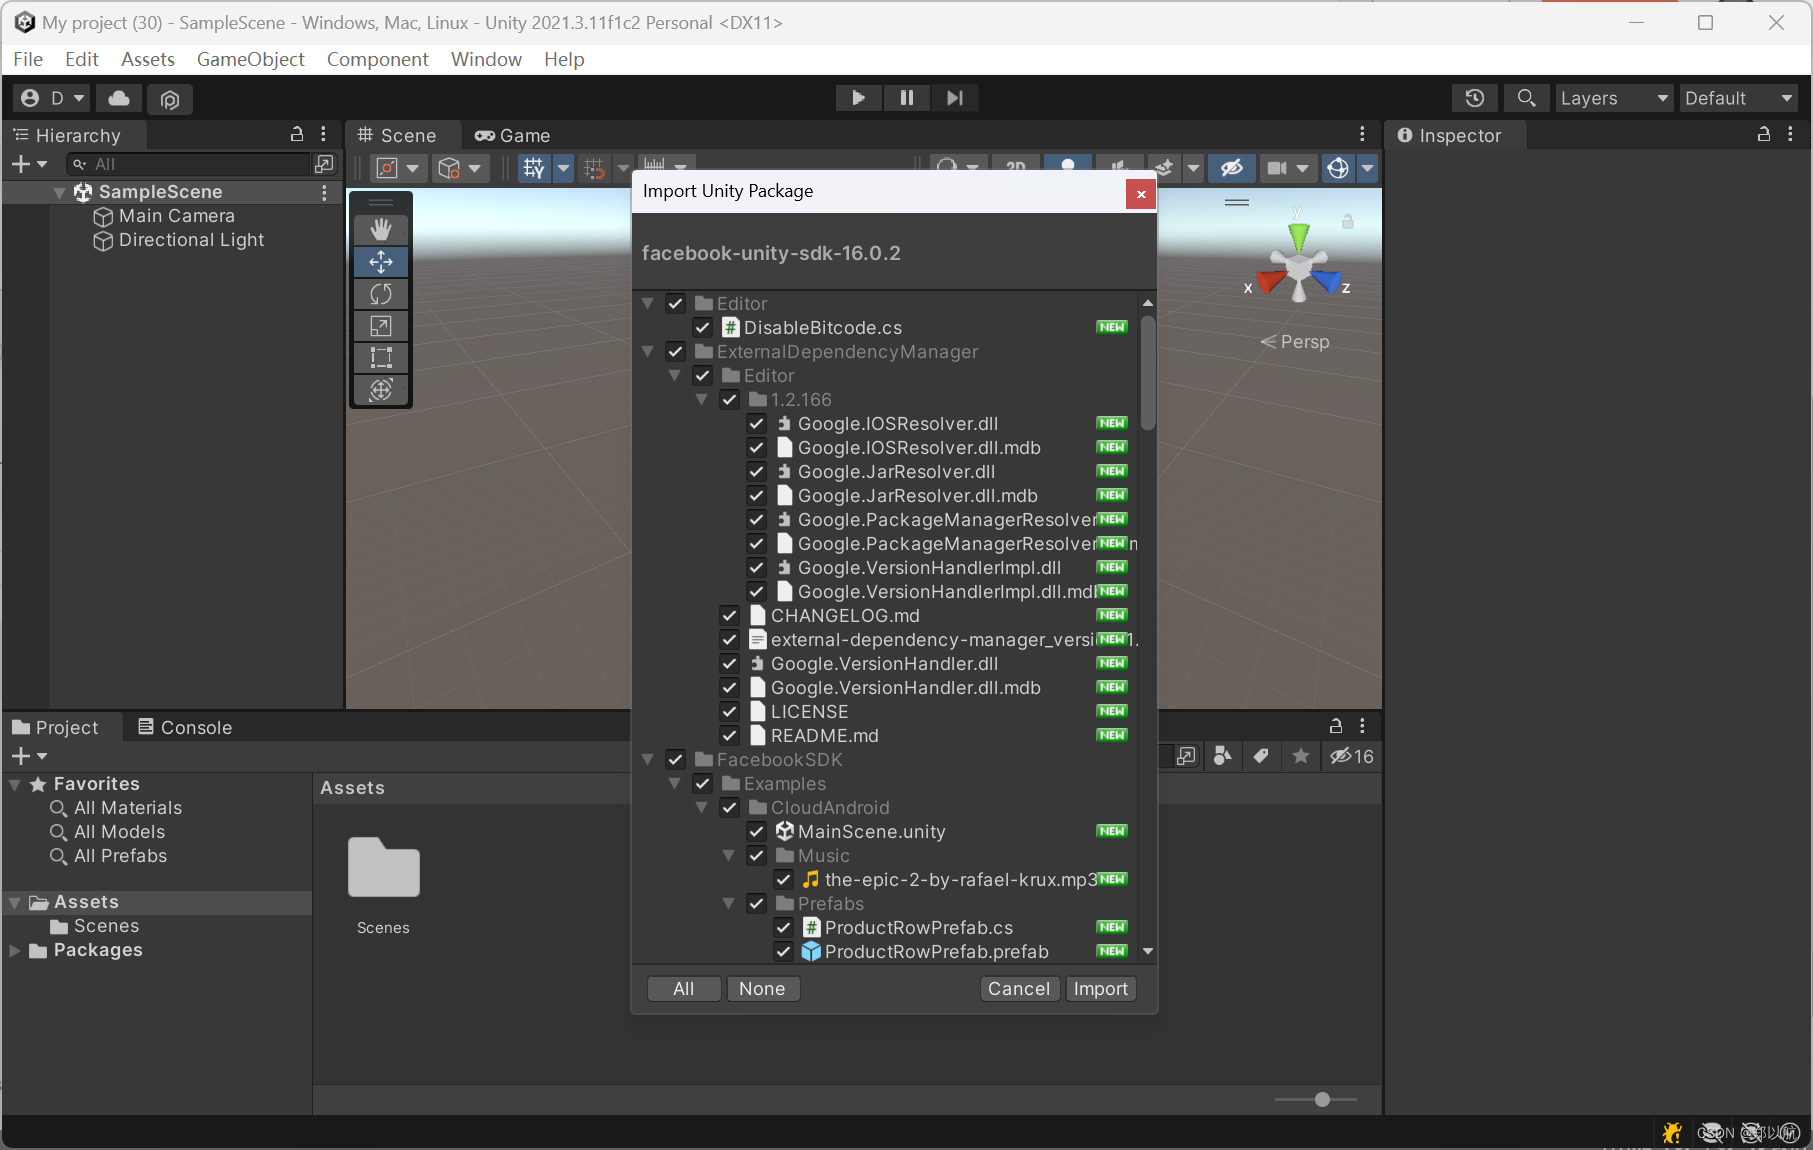The height and width of the screenshot is (1150, 1813).
Task: Open the Scene view options menu
Action: click(1362, 134)
